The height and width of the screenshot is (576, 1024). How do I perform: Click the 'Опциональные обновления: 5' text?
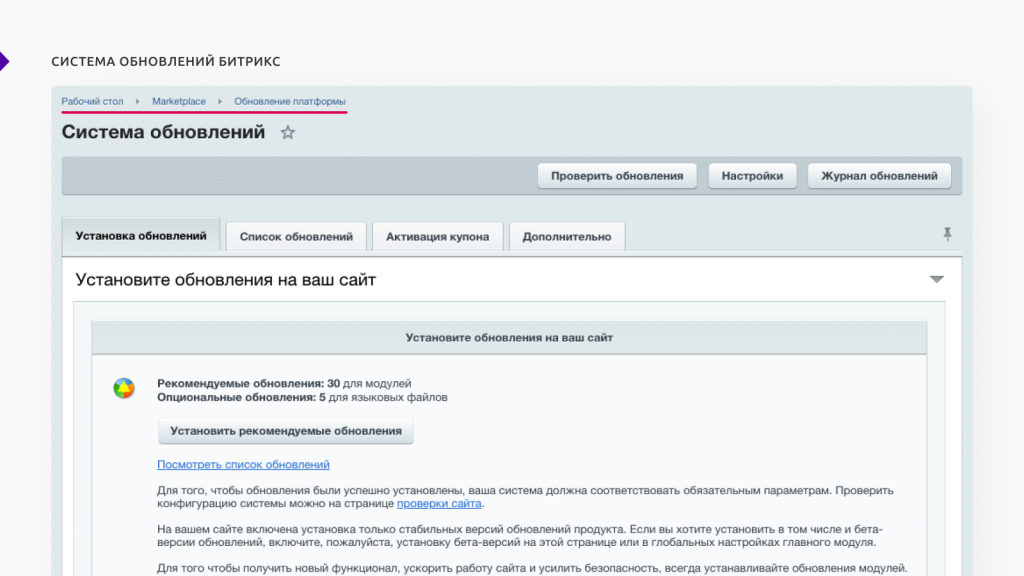pos(241,397)
